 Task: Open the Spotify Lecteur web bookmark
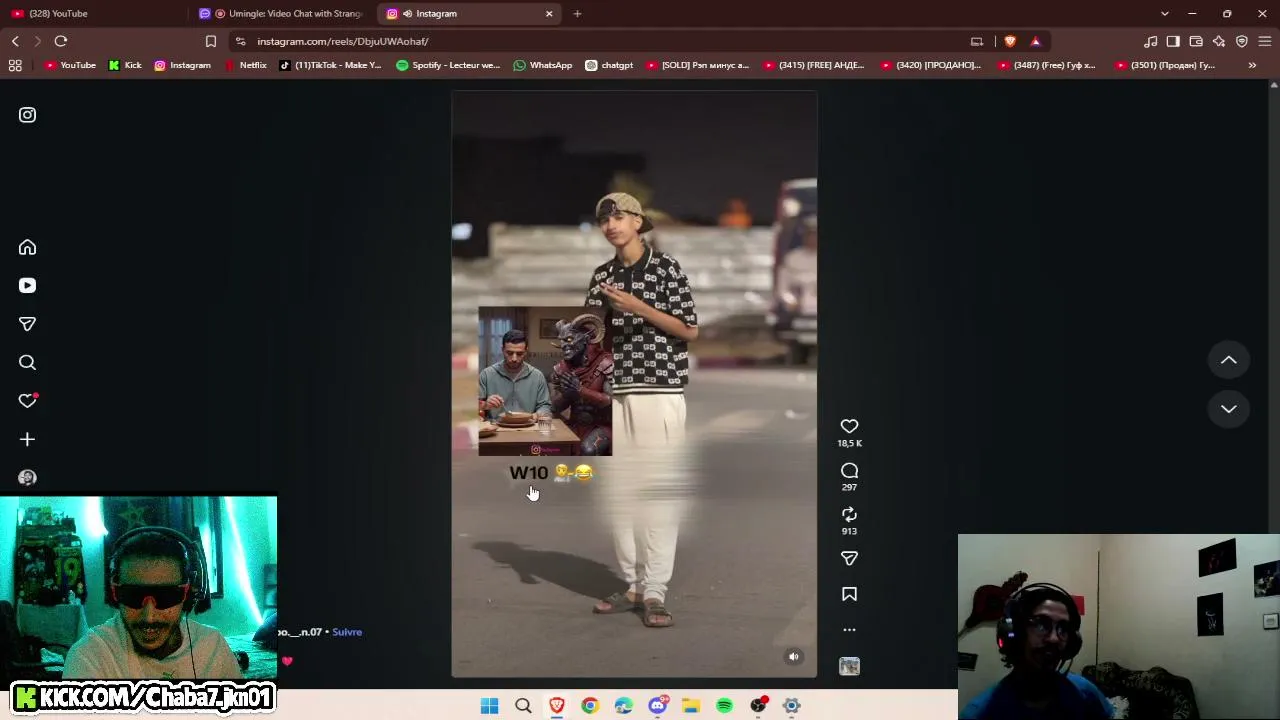(x=448, y=65)
